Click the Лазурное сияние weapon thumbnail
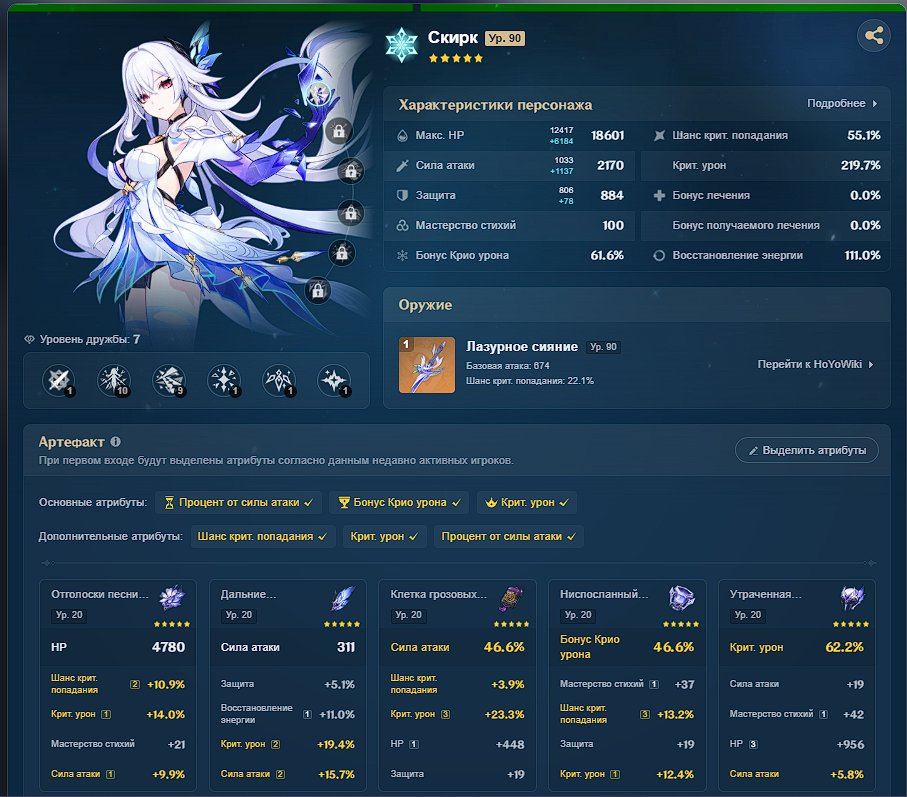Viewport: 907px width, 797px height. point(427,365)
